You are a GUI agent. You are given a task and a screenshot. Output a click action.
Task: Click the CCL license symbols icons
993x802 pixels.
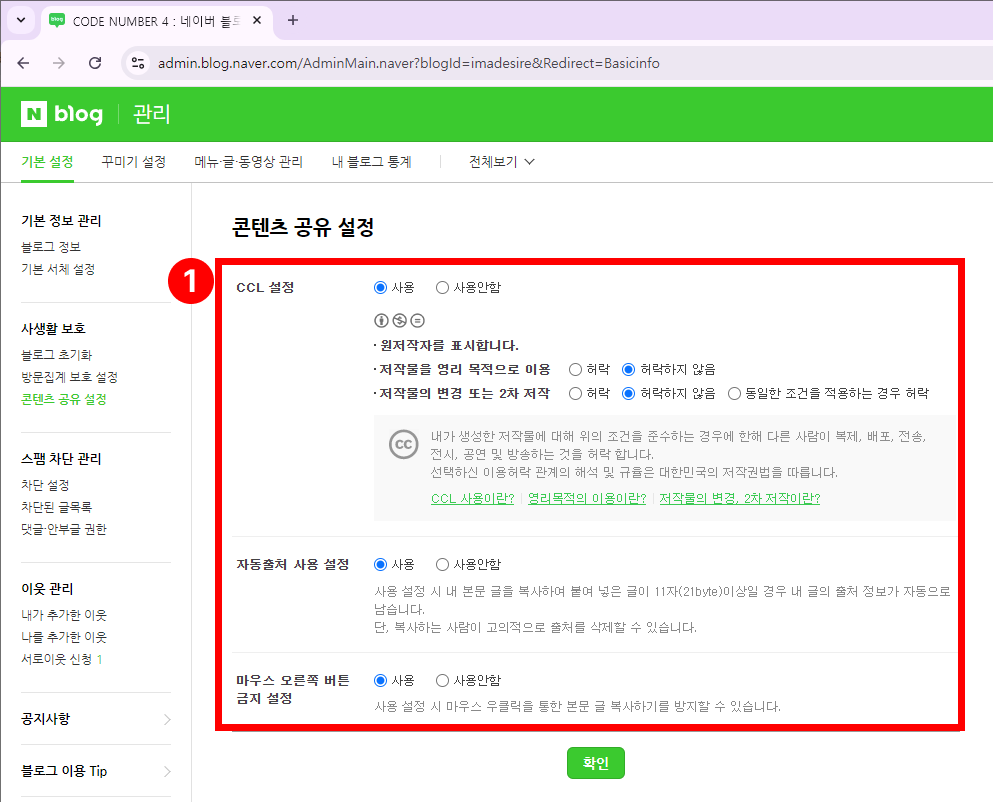click(399, 321)
